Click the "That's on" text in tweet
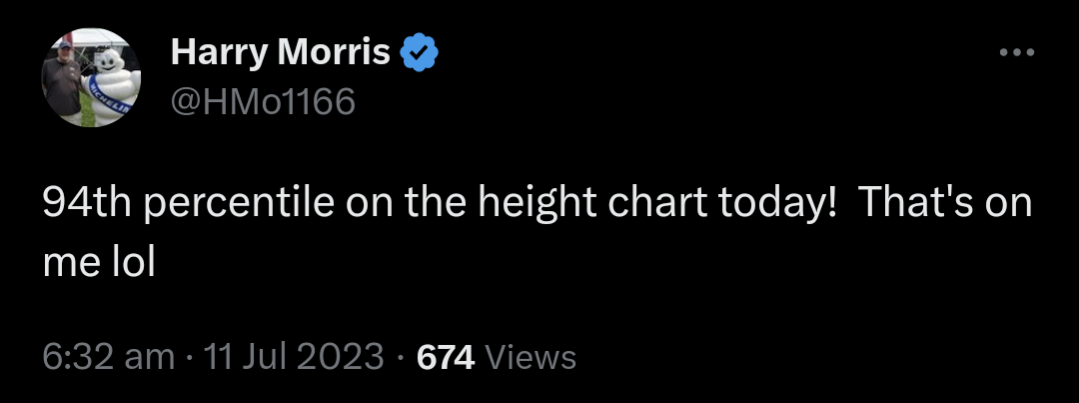Image resolution: width=1079 pixels, height=403 pixels. 946,203
